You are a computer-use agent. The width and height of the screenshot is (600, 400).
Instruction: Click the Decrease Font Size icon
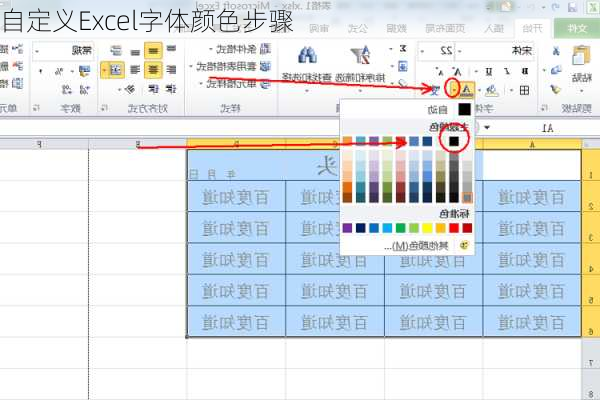440,72
